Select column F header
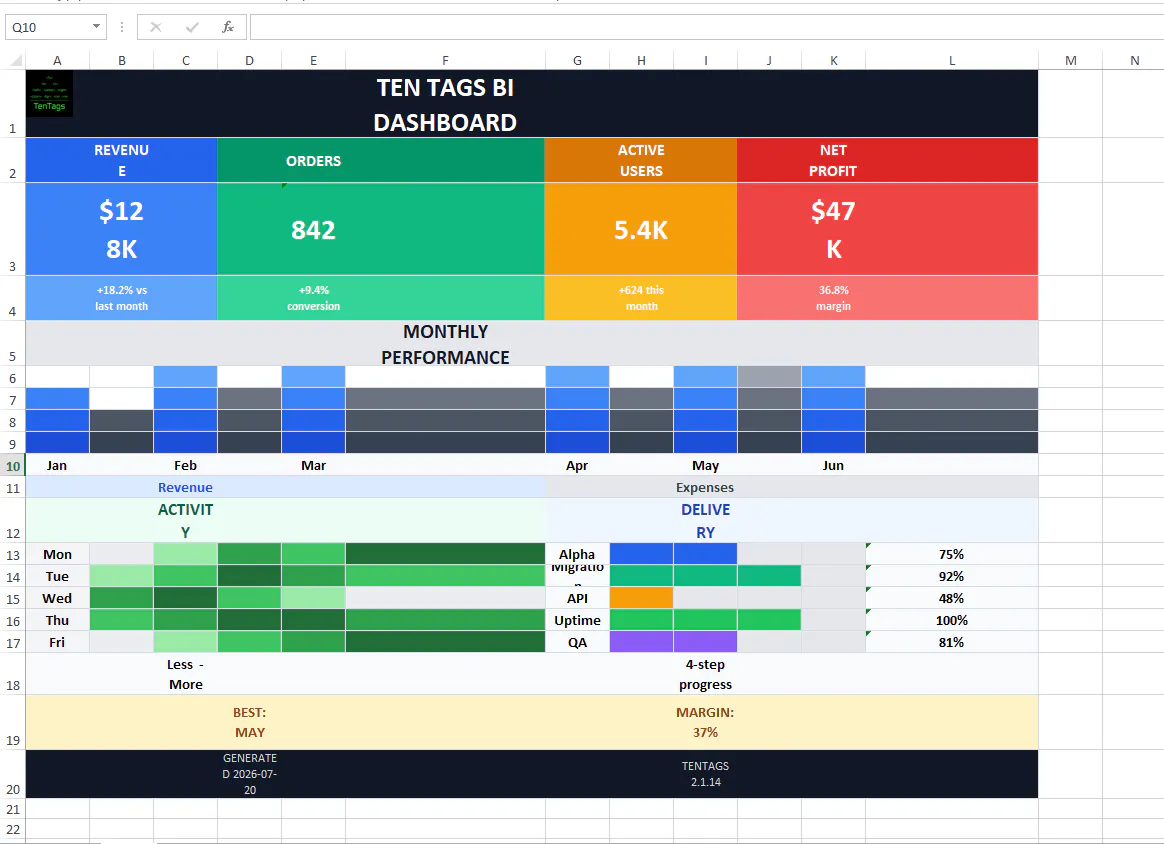The width and height of the screenshot is (1164, 844). [445, 60]
